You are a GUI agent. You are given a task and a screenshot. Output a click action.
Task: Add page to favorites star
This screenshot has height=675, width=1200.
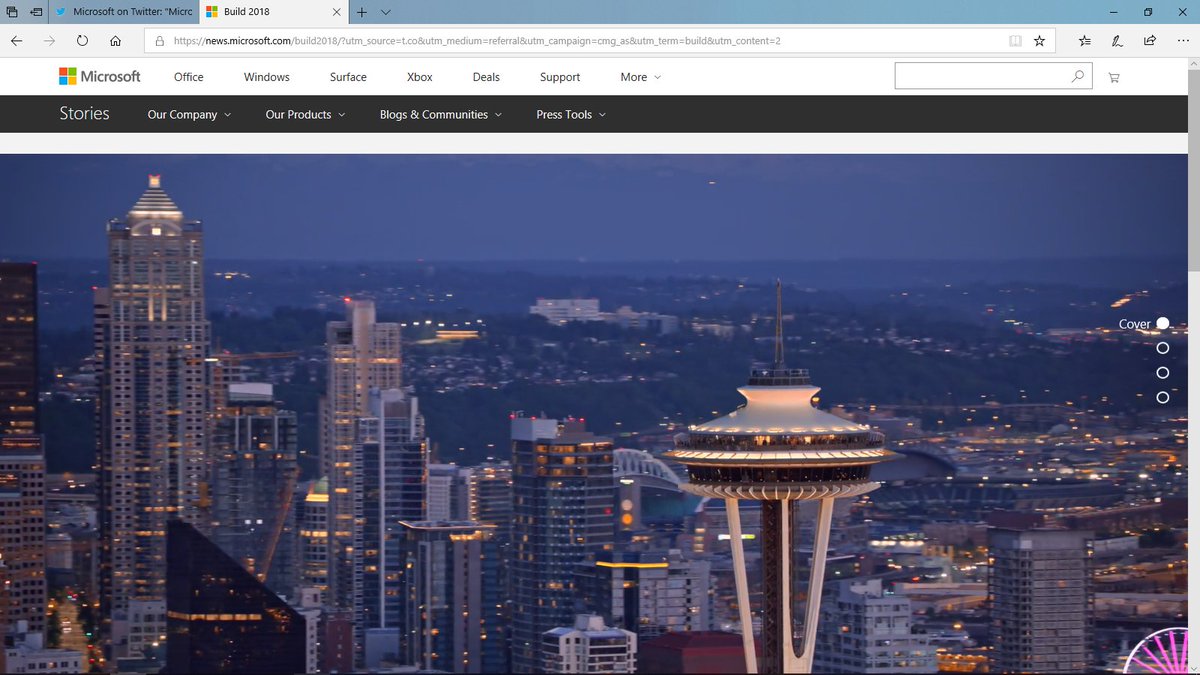coord(1039,41)
